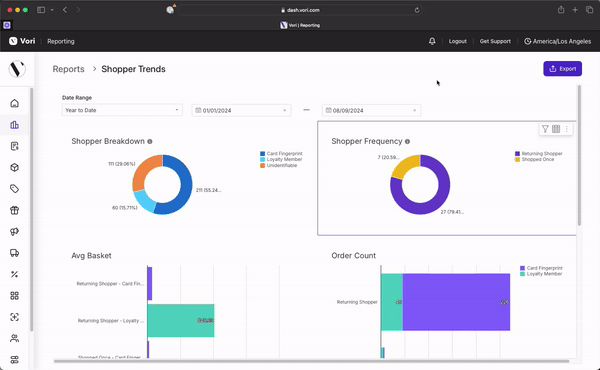The height and width of the screenshot is (370, 600).
Task: Toggle Card Fingerprint legend in Shopper Breakdown
Action: tap(281, 153)
